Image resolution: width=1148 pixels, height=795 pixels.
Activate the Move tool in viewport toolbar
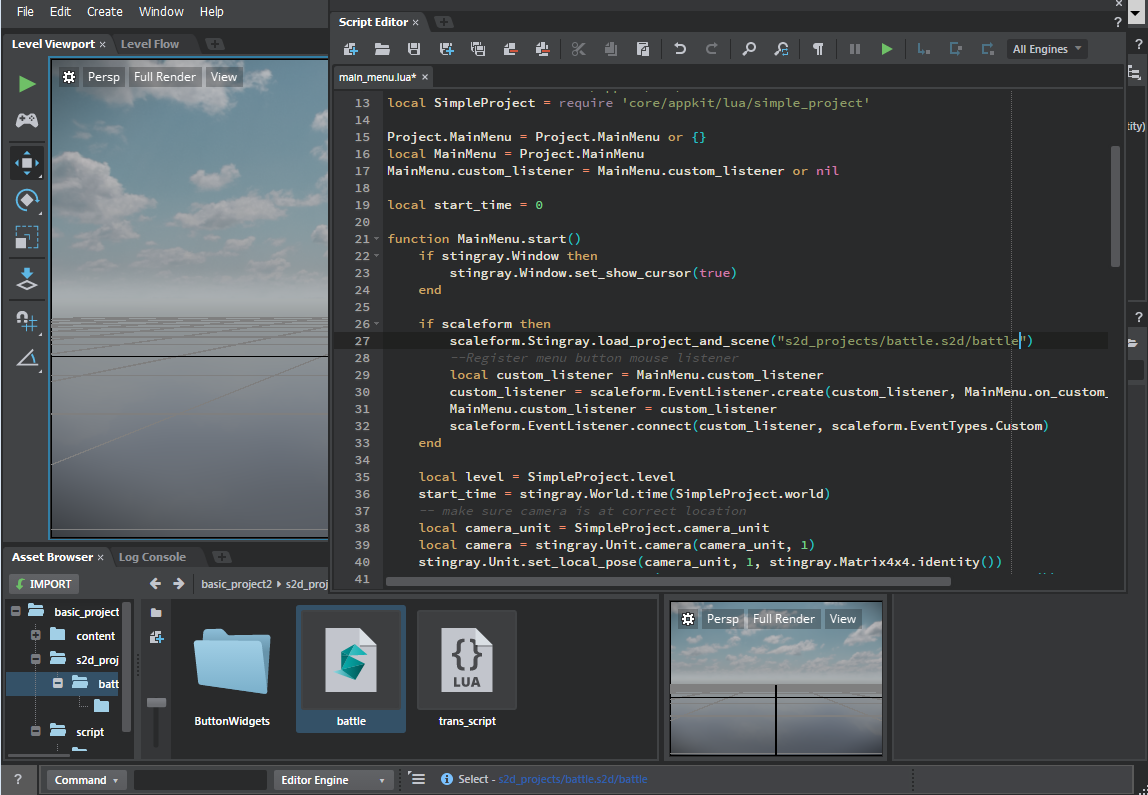pos(27,163)
